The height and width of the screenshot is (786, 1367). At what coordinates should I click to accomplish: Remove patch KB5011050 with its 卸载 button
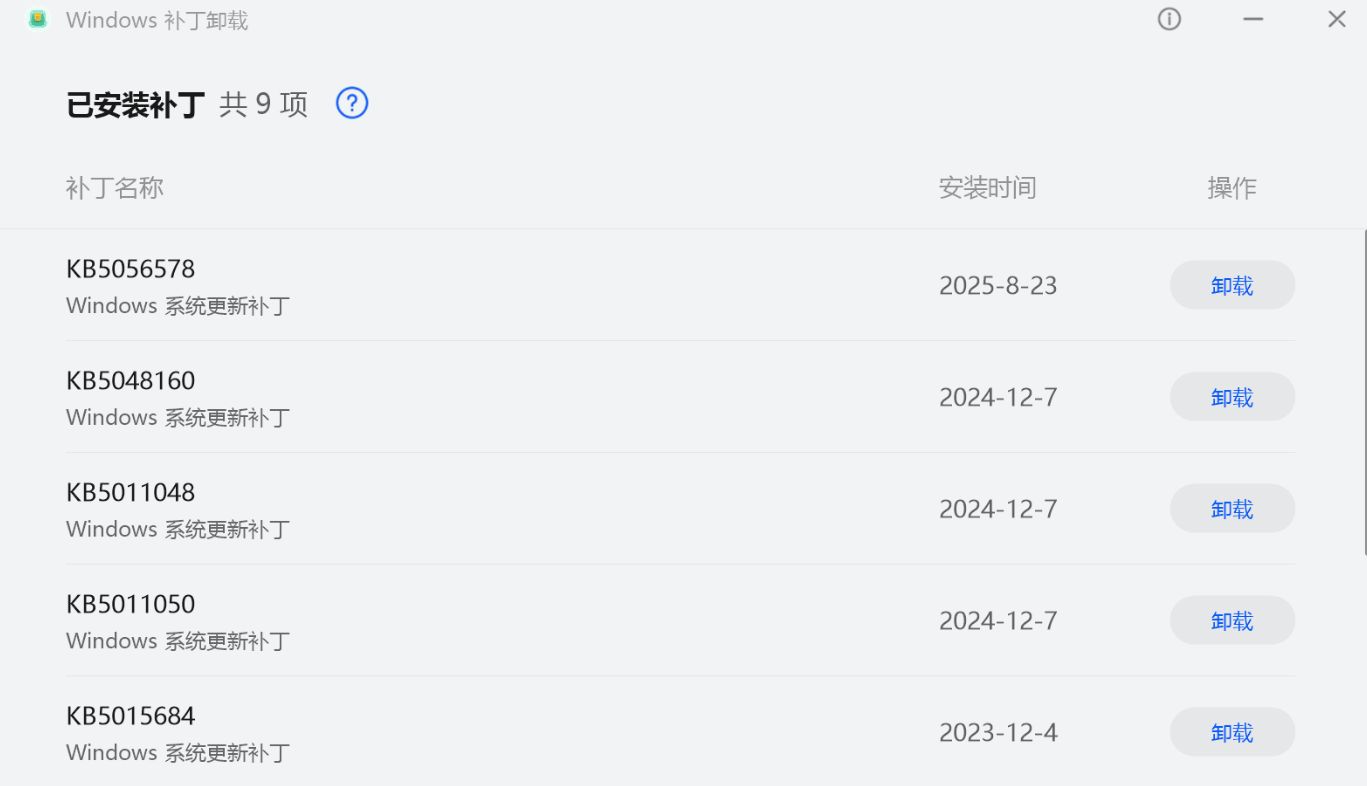(x=1232, y=621)
